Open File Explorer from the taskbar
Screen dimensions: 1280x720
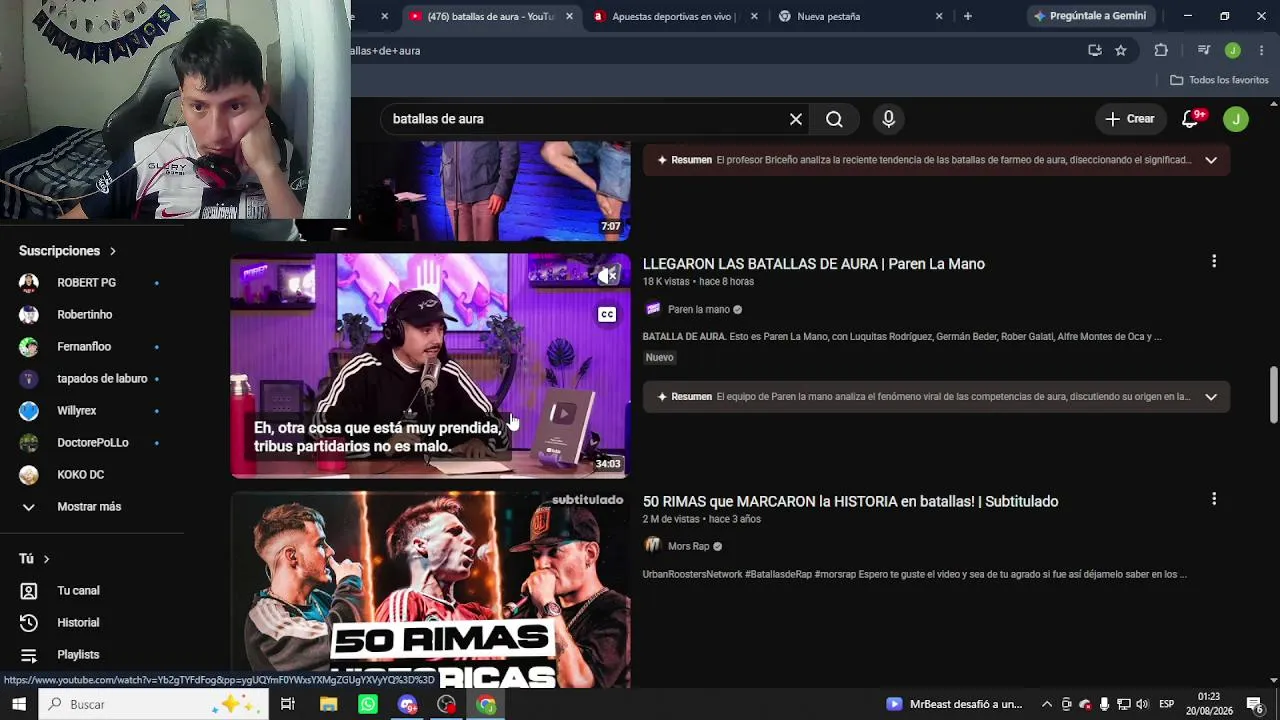point(328,704)
